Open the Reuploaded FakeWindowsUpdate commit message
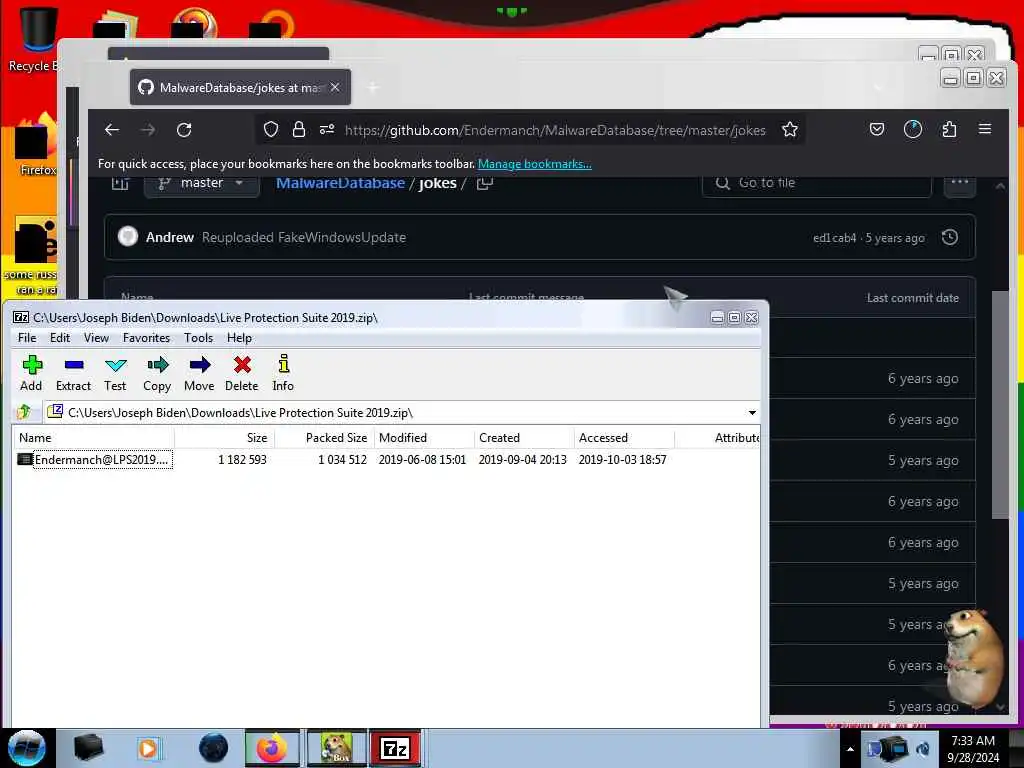 [304, 237]
